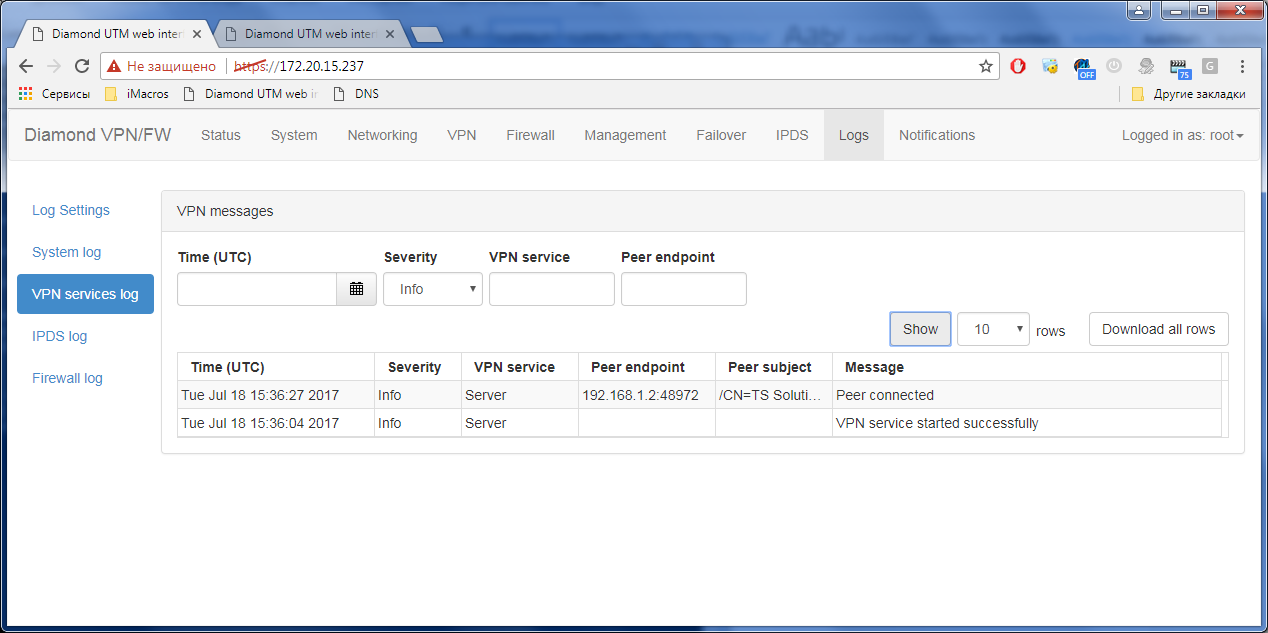The image size is (1268, 633).
Task: Click the clapperboard extension with 75 badge
Action: [1179, 67]
